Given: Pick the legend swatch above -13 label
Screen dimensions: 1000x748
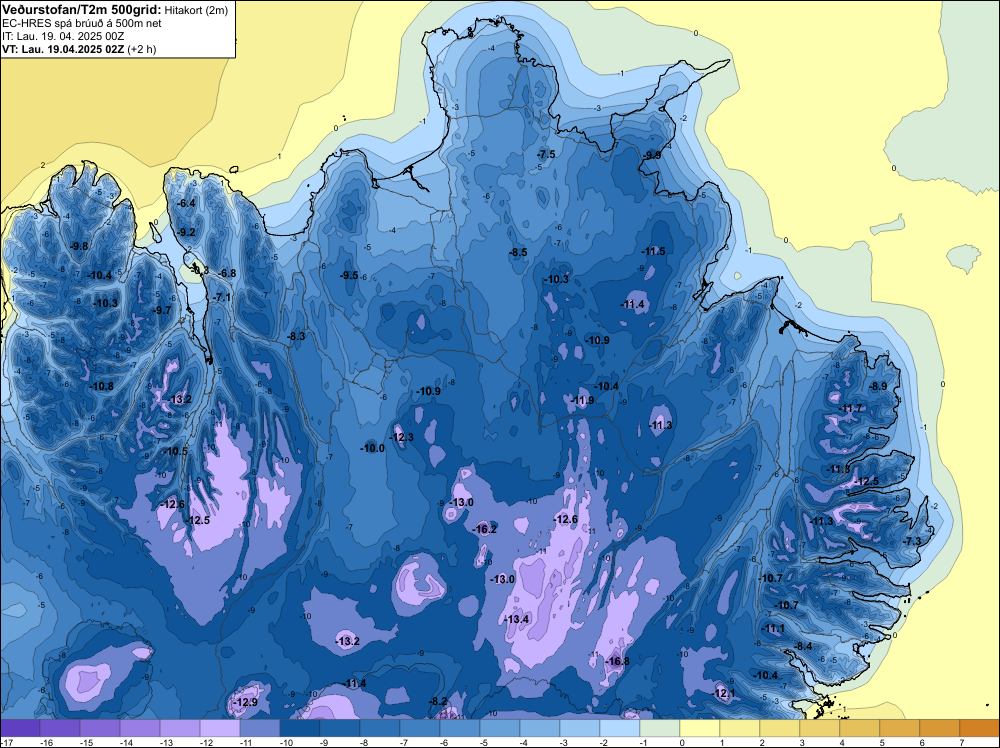Looking at the screenshot, I should 180,728.
